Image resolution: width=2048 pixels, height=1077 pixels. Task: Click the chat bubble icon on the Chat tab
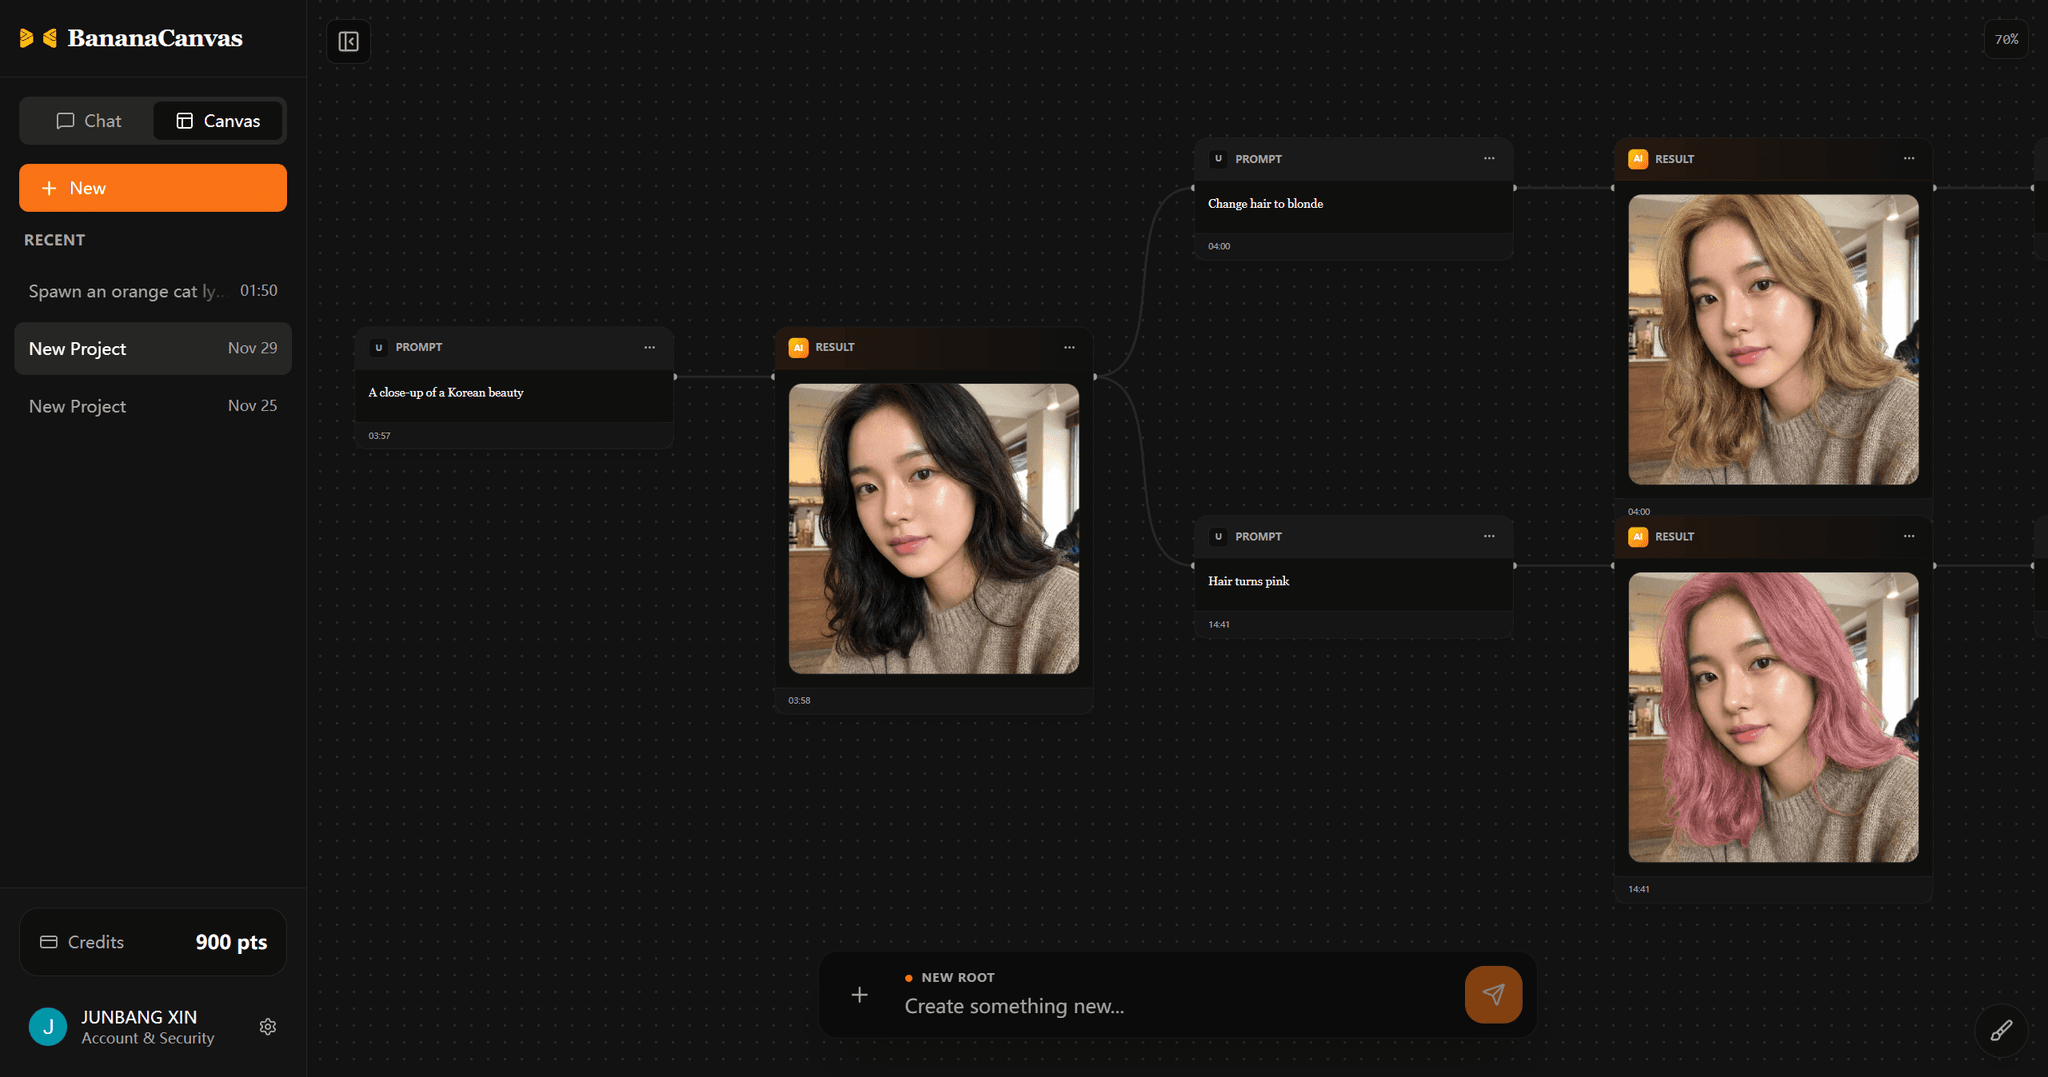64,120
